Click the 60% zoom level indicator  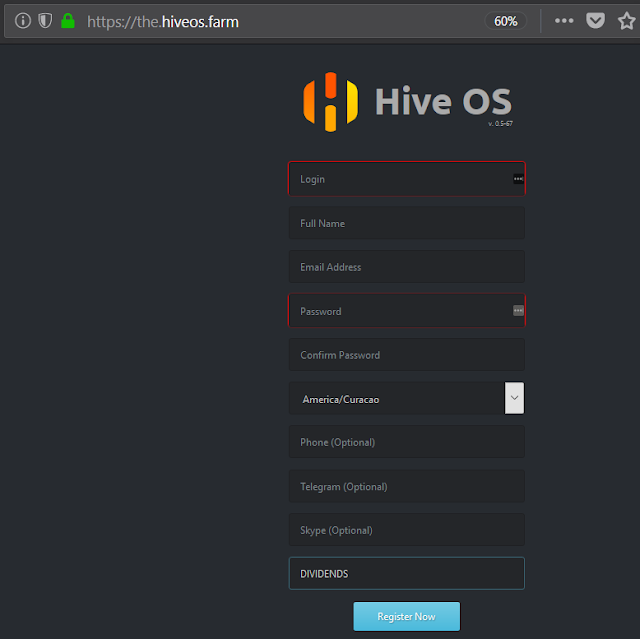tap(505, 21)
